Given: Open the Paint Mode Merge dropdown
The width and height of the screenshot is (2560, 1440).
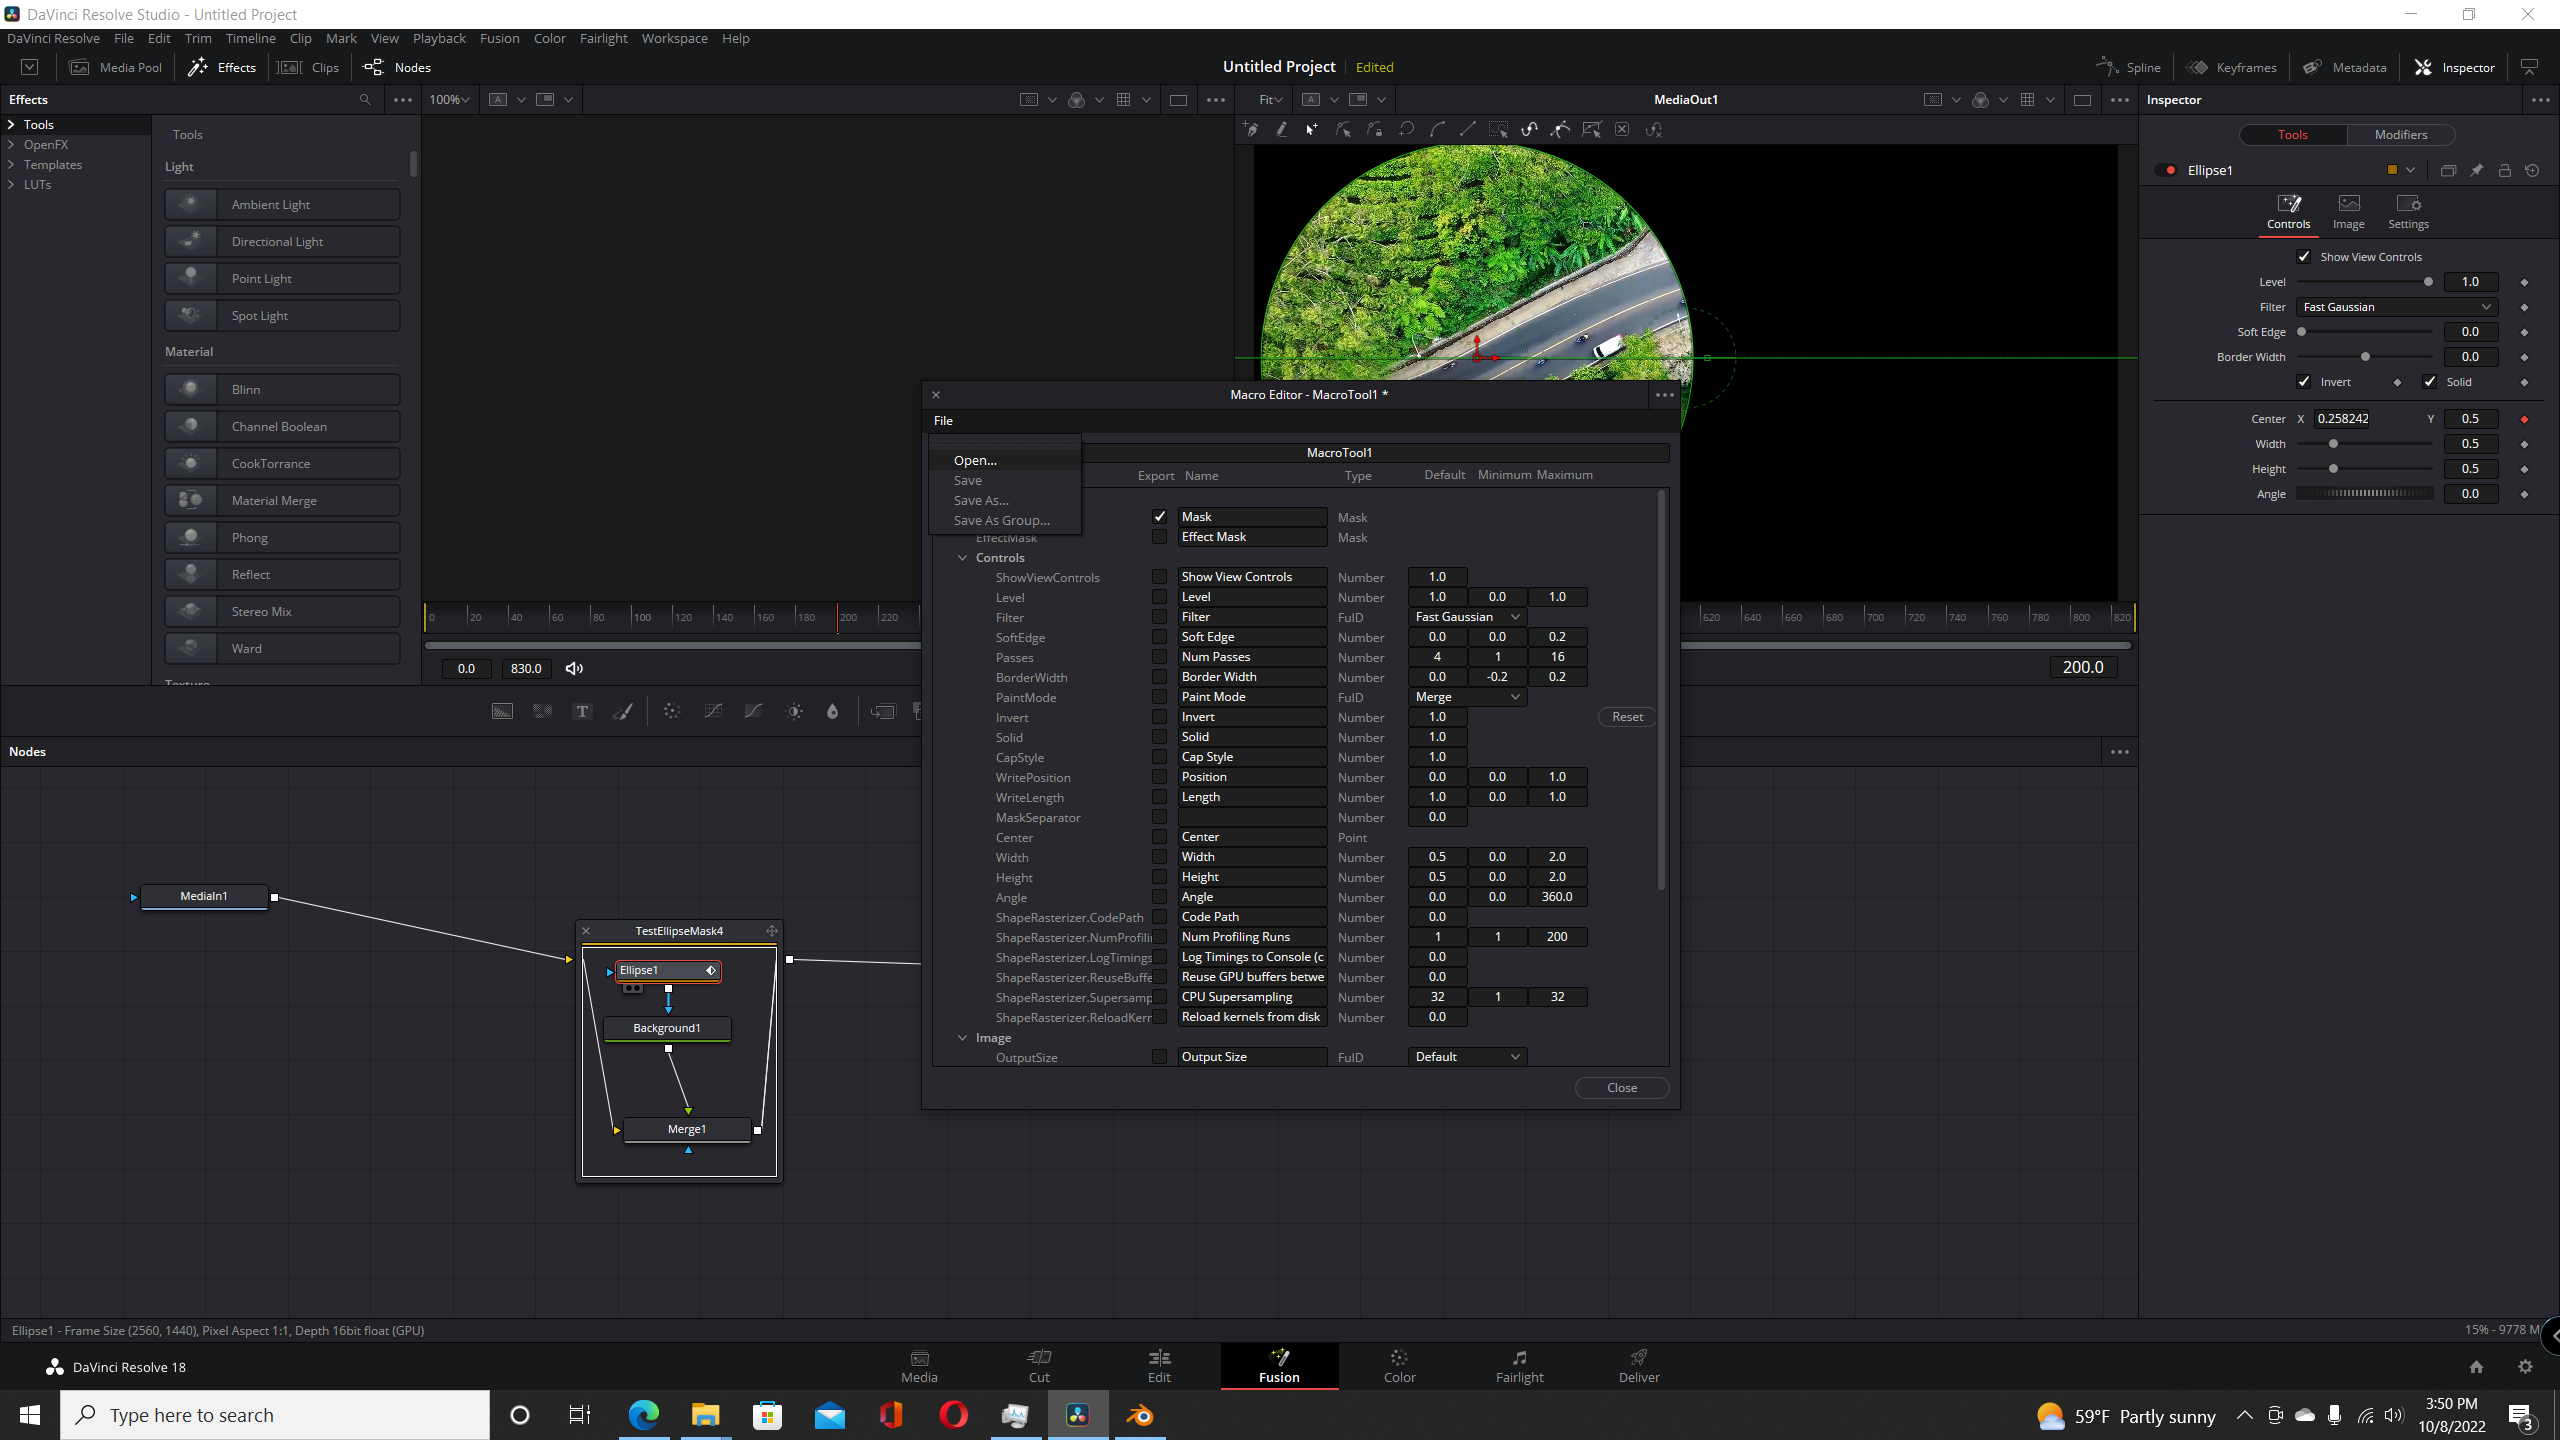Looking at the screenshot, I should tap(1467, 697).
